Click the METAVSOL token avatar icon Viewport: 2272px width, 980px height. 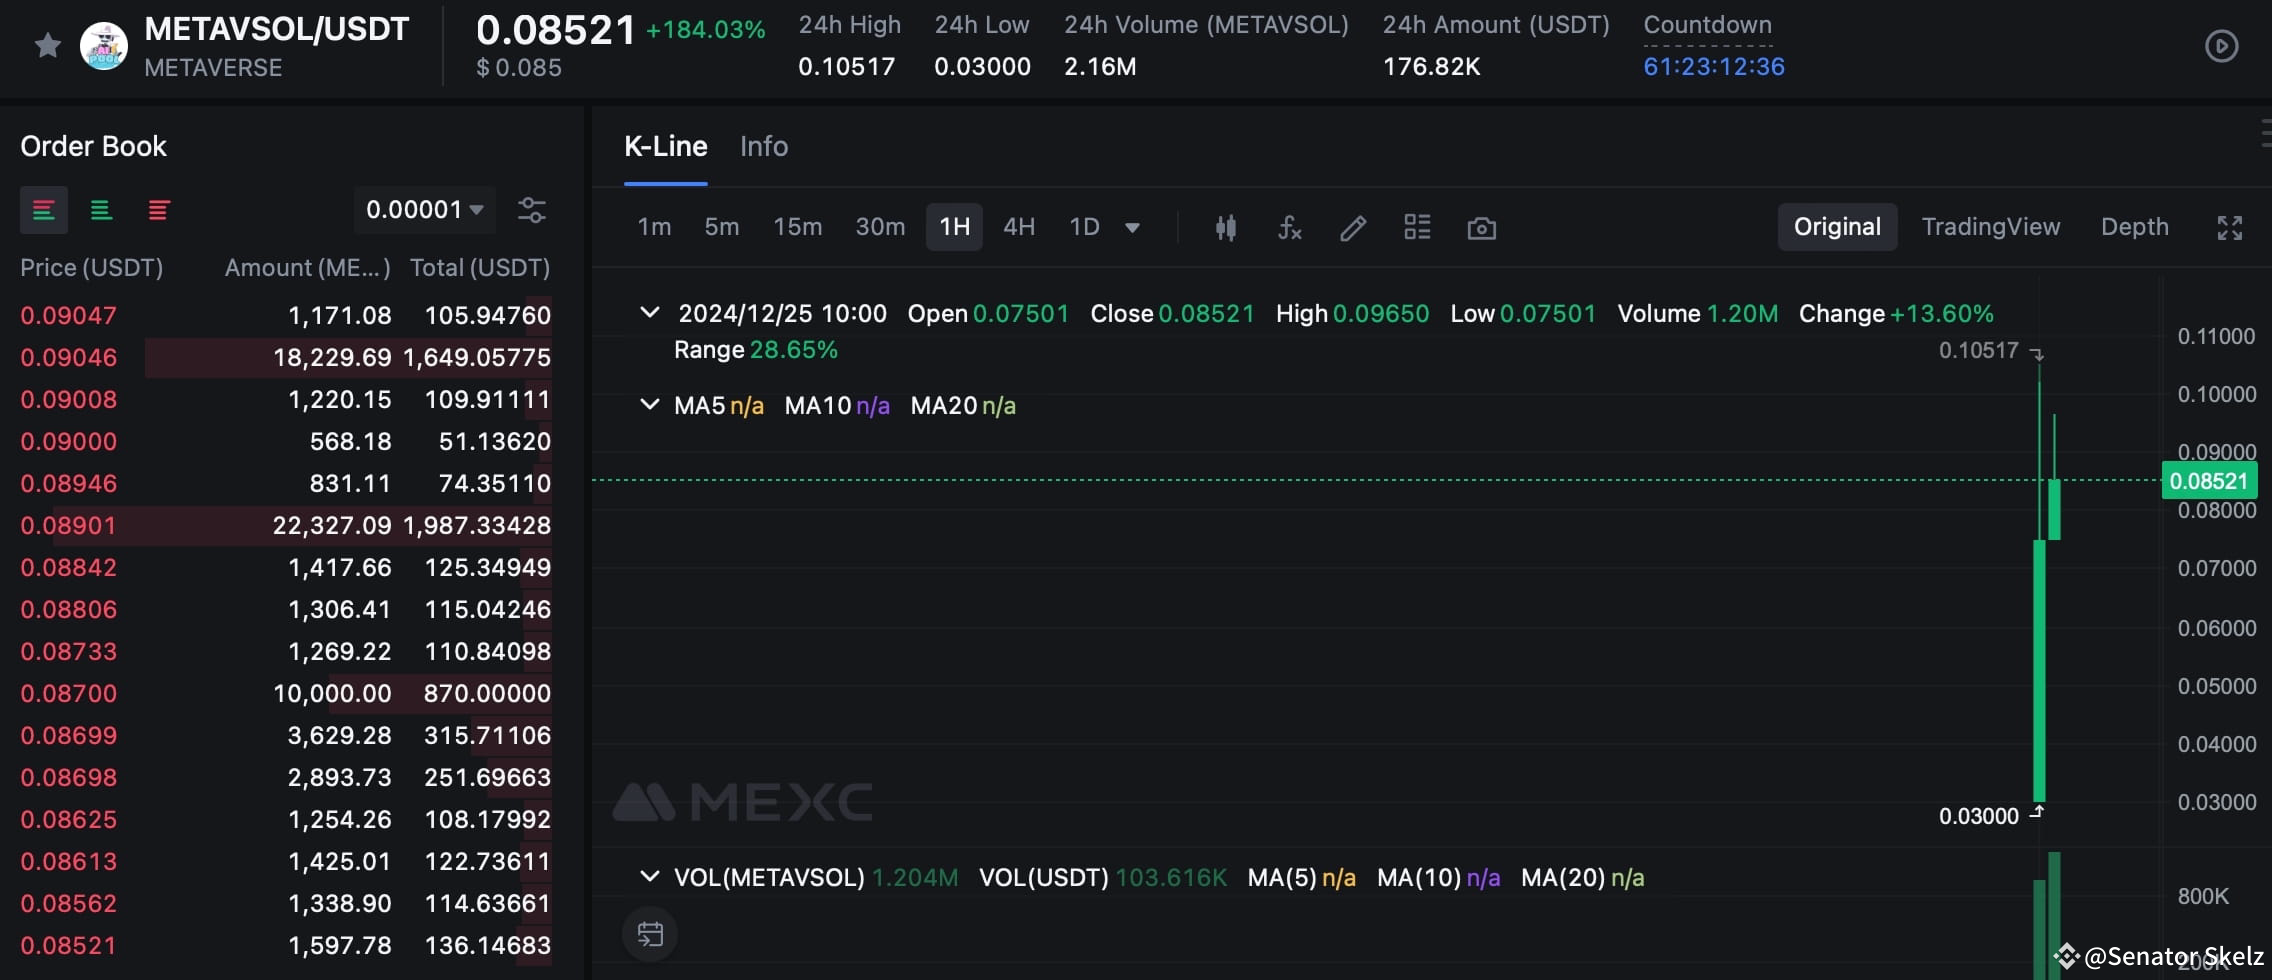pos(104,46)
